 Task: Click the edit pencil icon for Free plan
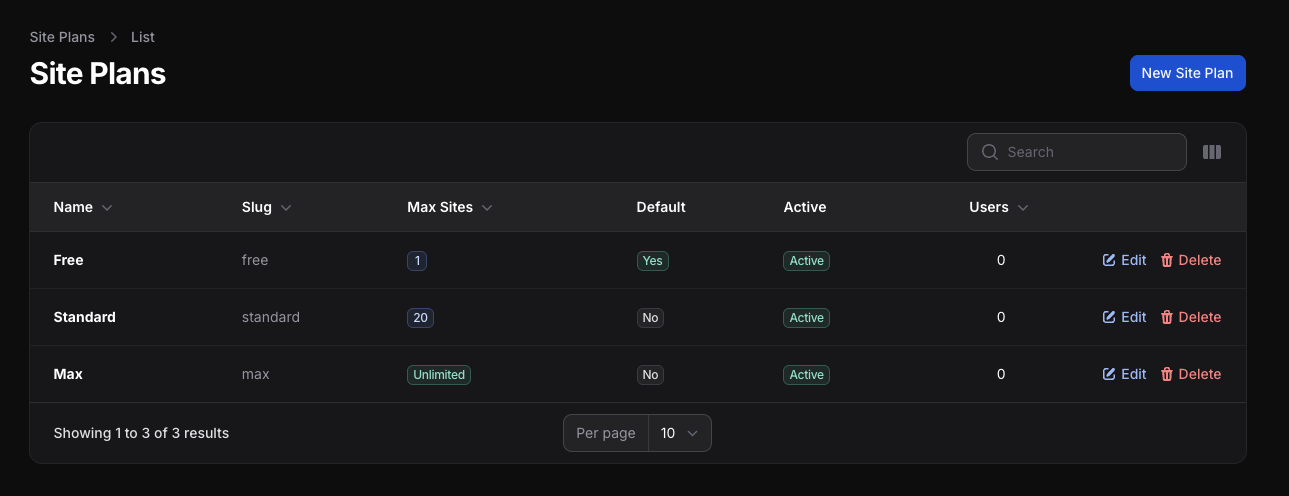[x=1108, y=260]
